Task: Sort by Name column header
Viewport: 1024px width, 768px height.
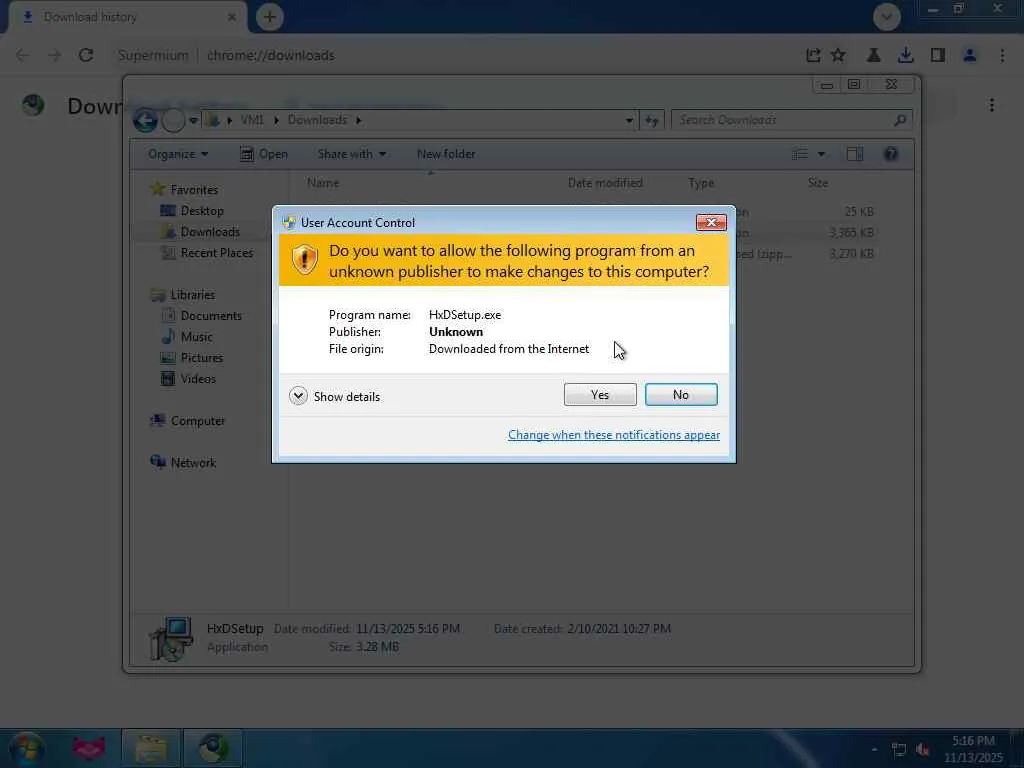Action: (x=323, y=183)
